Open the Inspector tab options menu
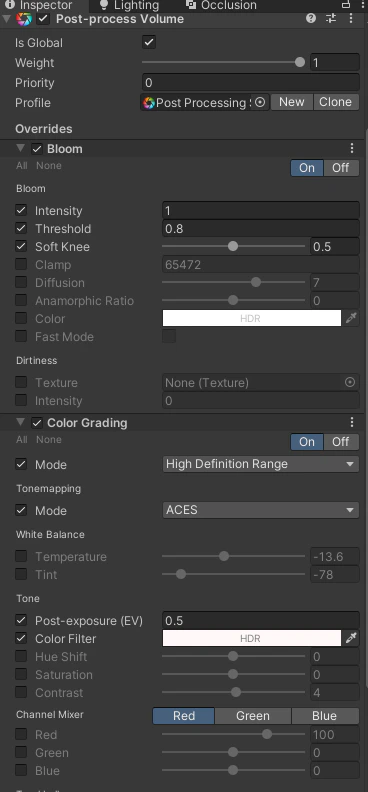The width and height of the screenshot is (368, 792). click(x=362, y=5)
